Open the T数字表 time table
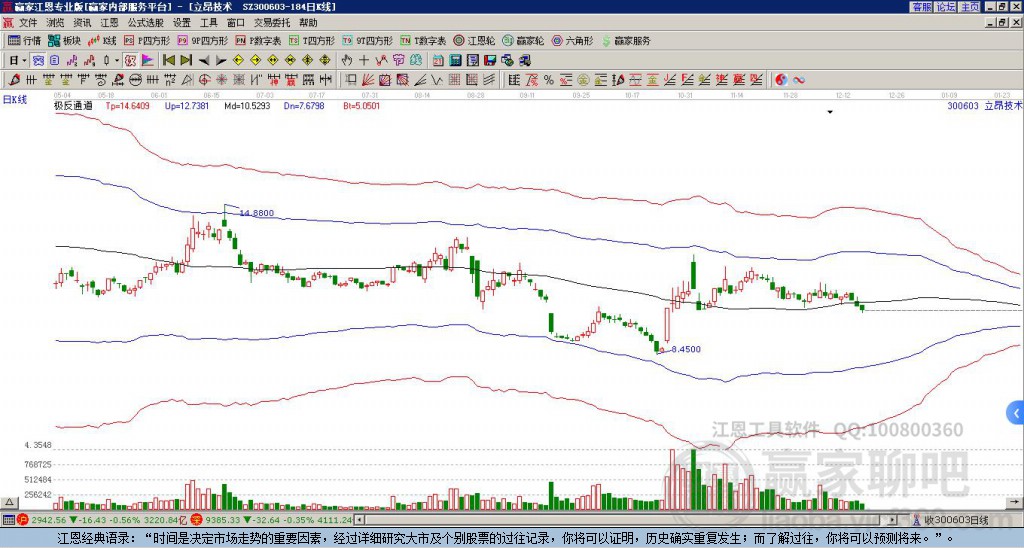Screen dimensions: 1024x548 423,40
